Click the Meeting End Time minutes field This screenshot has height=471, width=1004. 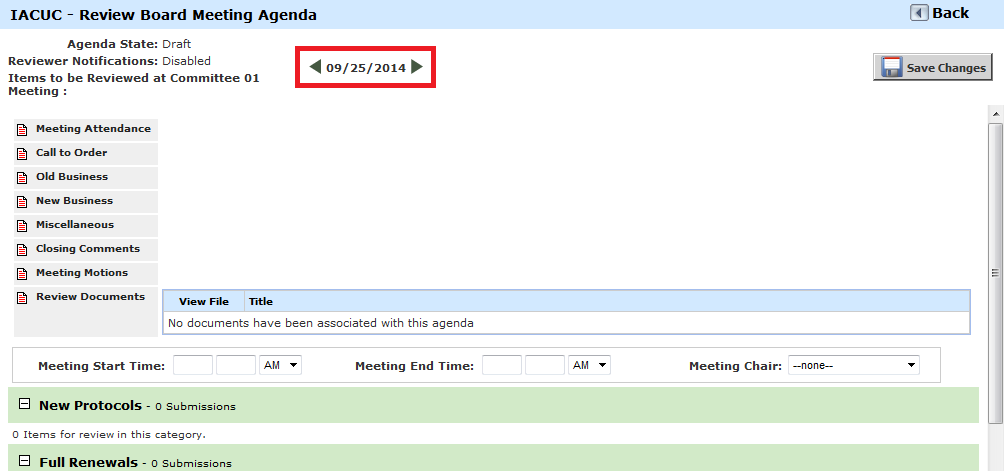545,365
